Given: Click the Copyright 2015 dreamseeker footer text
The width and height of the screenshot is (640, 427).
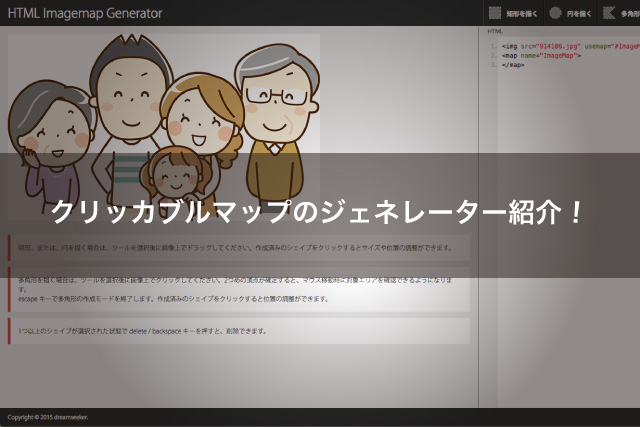Looking at the screenshot, I should pos(48,417).
